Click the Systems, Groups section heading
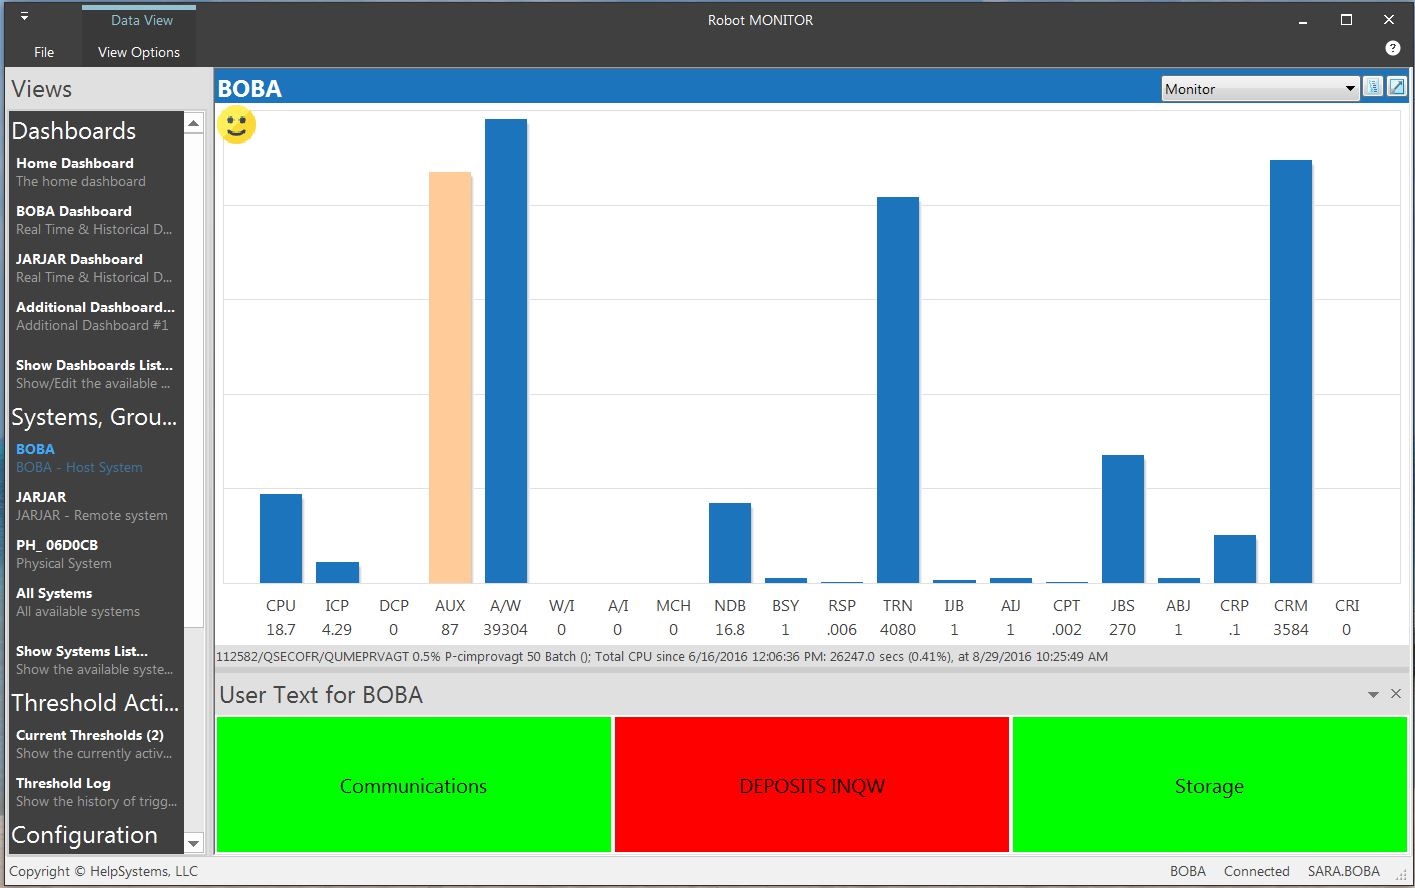The height and width of the screenshot is (888, 1415). pyautogui.click(x=94, y=417)
